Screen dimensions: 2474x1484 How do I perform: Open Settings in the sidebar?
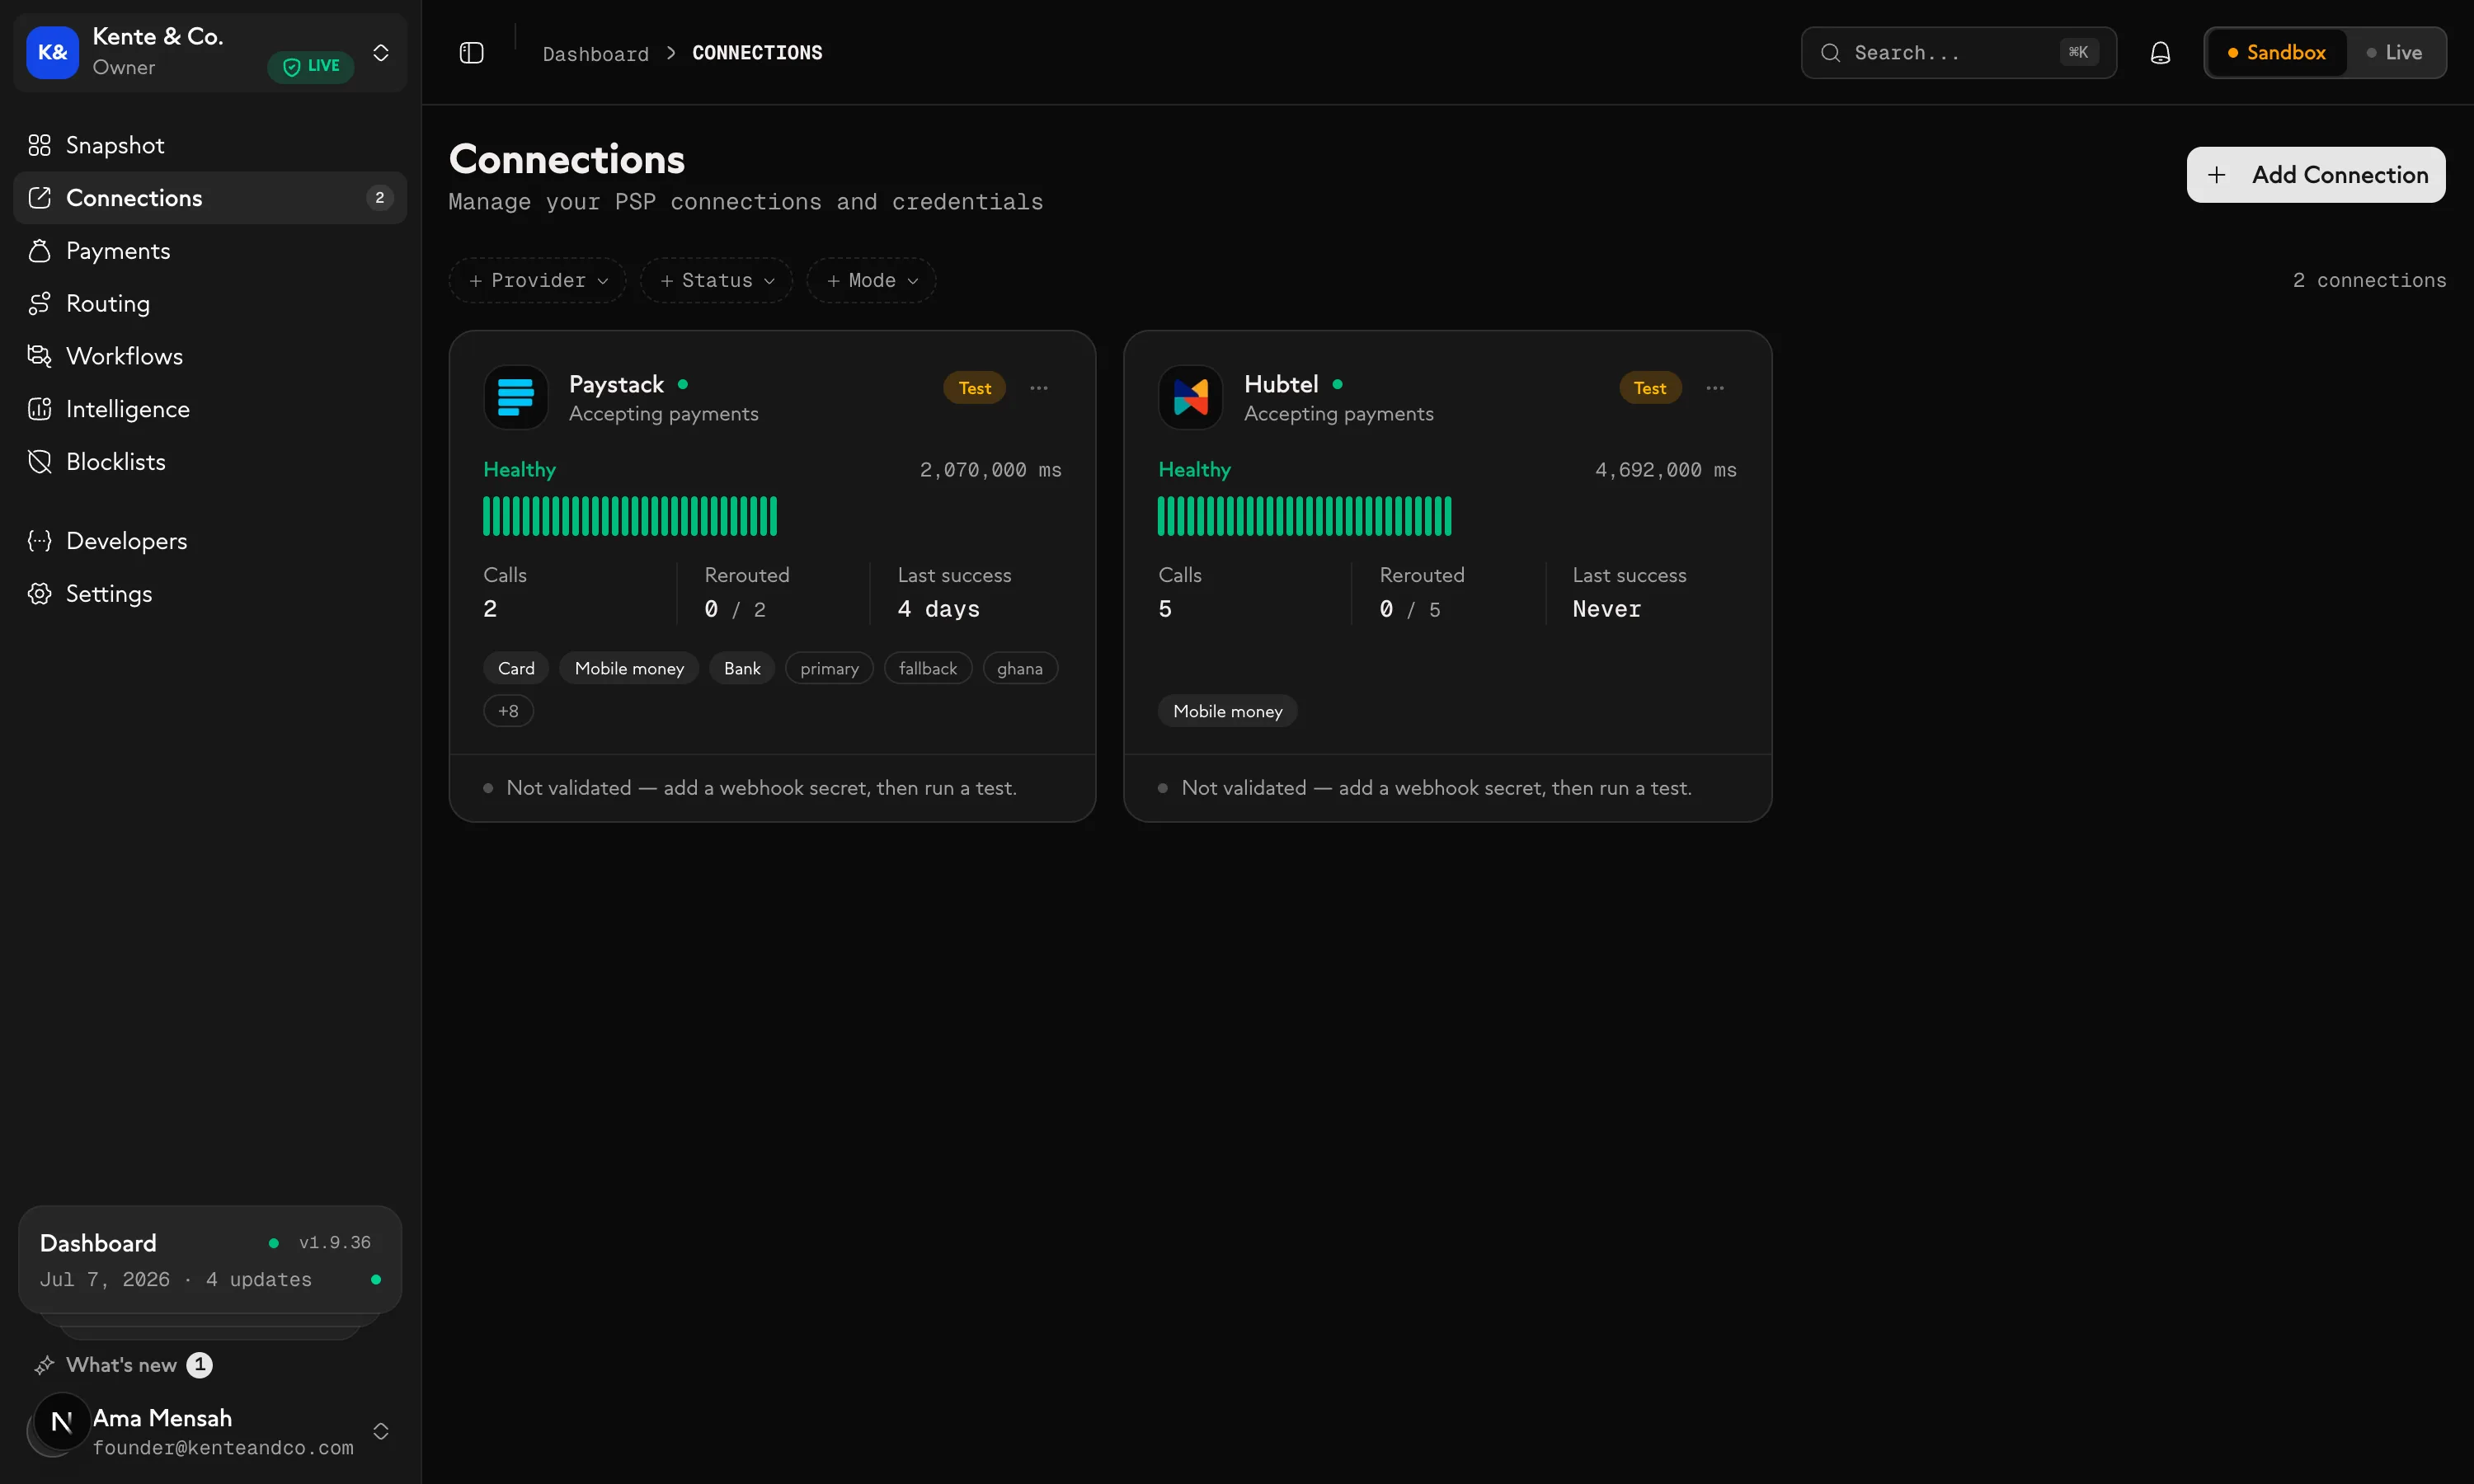click(x=210, y=594)
